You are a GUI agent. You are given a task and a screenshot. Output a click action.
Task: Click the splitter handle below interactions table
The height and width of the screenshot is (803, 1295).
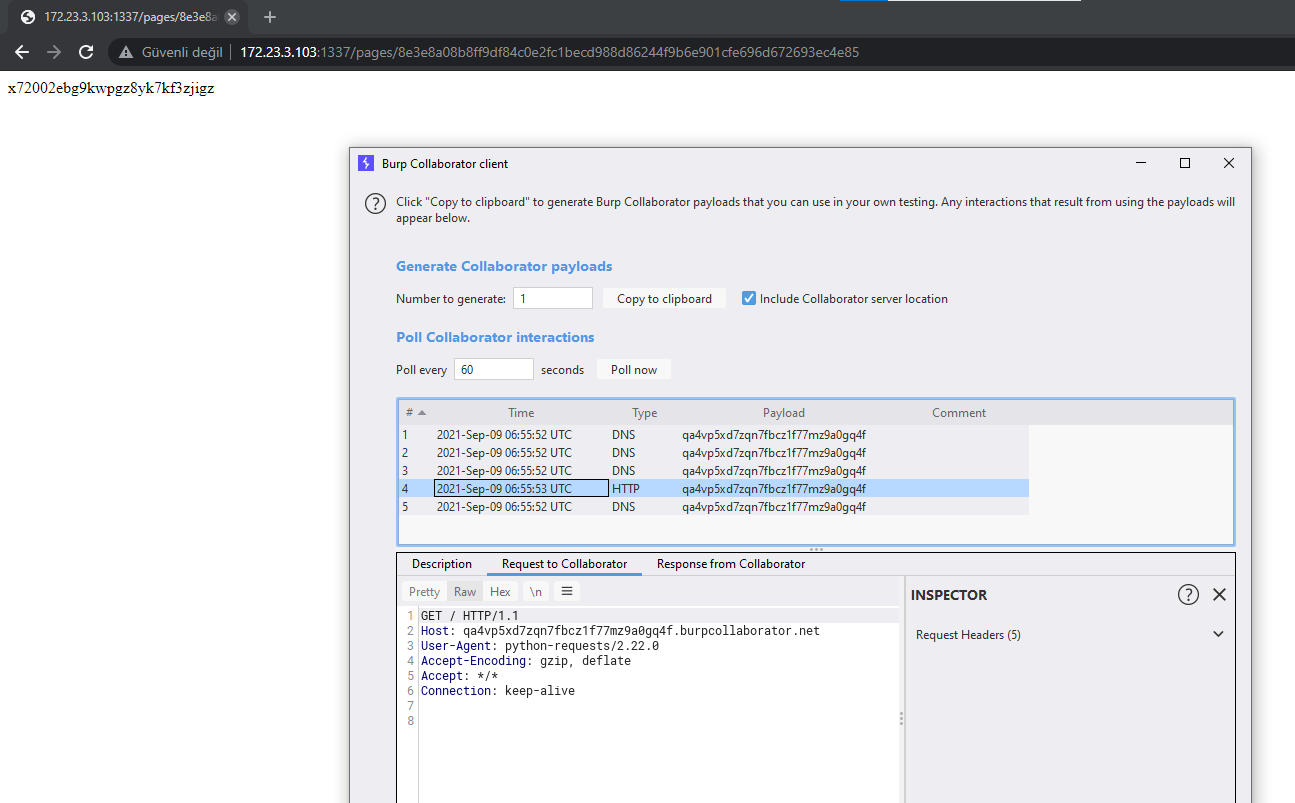coord(816,549)
